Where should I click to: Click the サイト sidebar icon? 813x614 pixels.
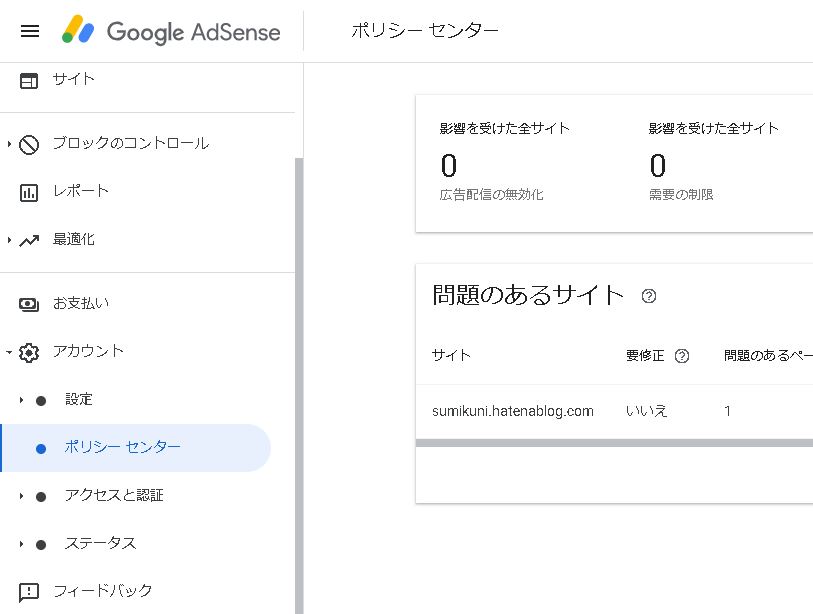[x=29, y=81]
